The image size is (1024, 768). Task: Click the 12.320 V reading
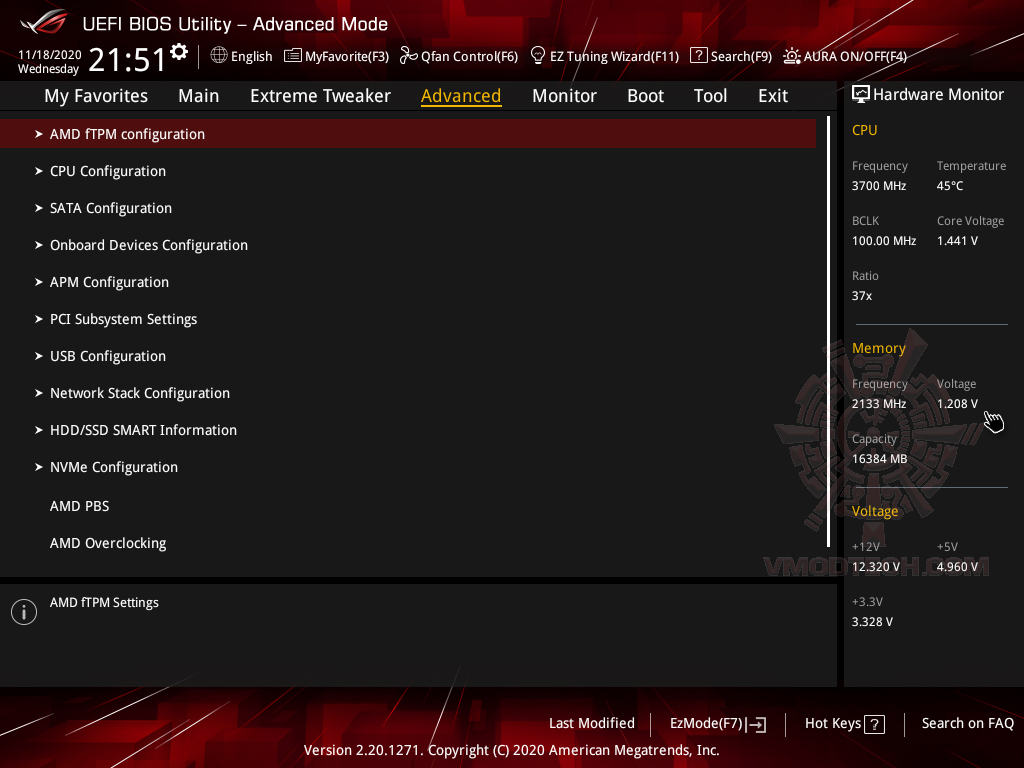pos(875,566)
